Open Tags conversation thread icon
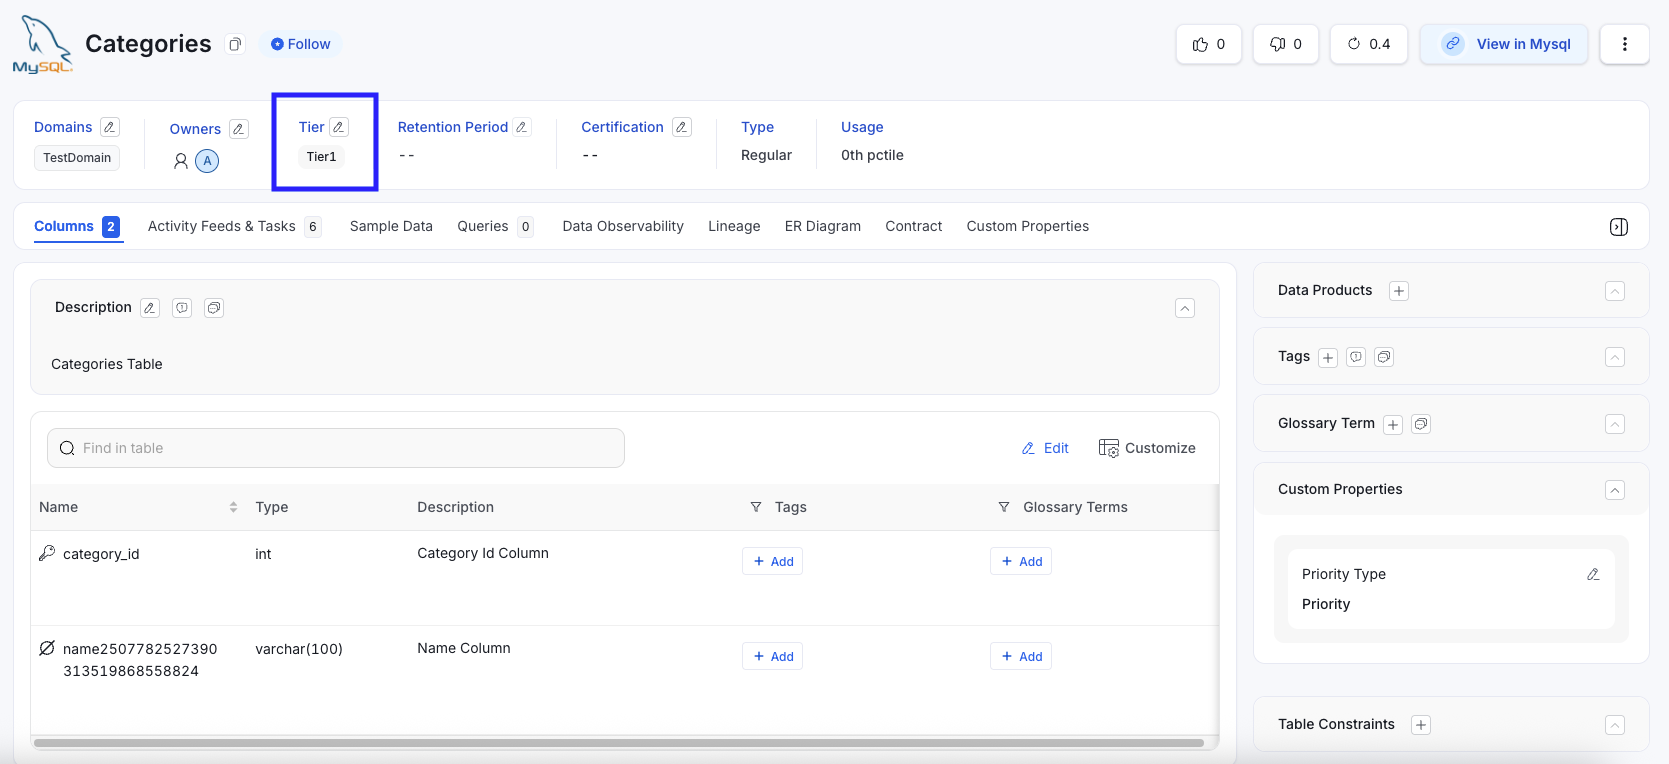This screenshot has height=764, width=1669. (x=1384, y=357)
